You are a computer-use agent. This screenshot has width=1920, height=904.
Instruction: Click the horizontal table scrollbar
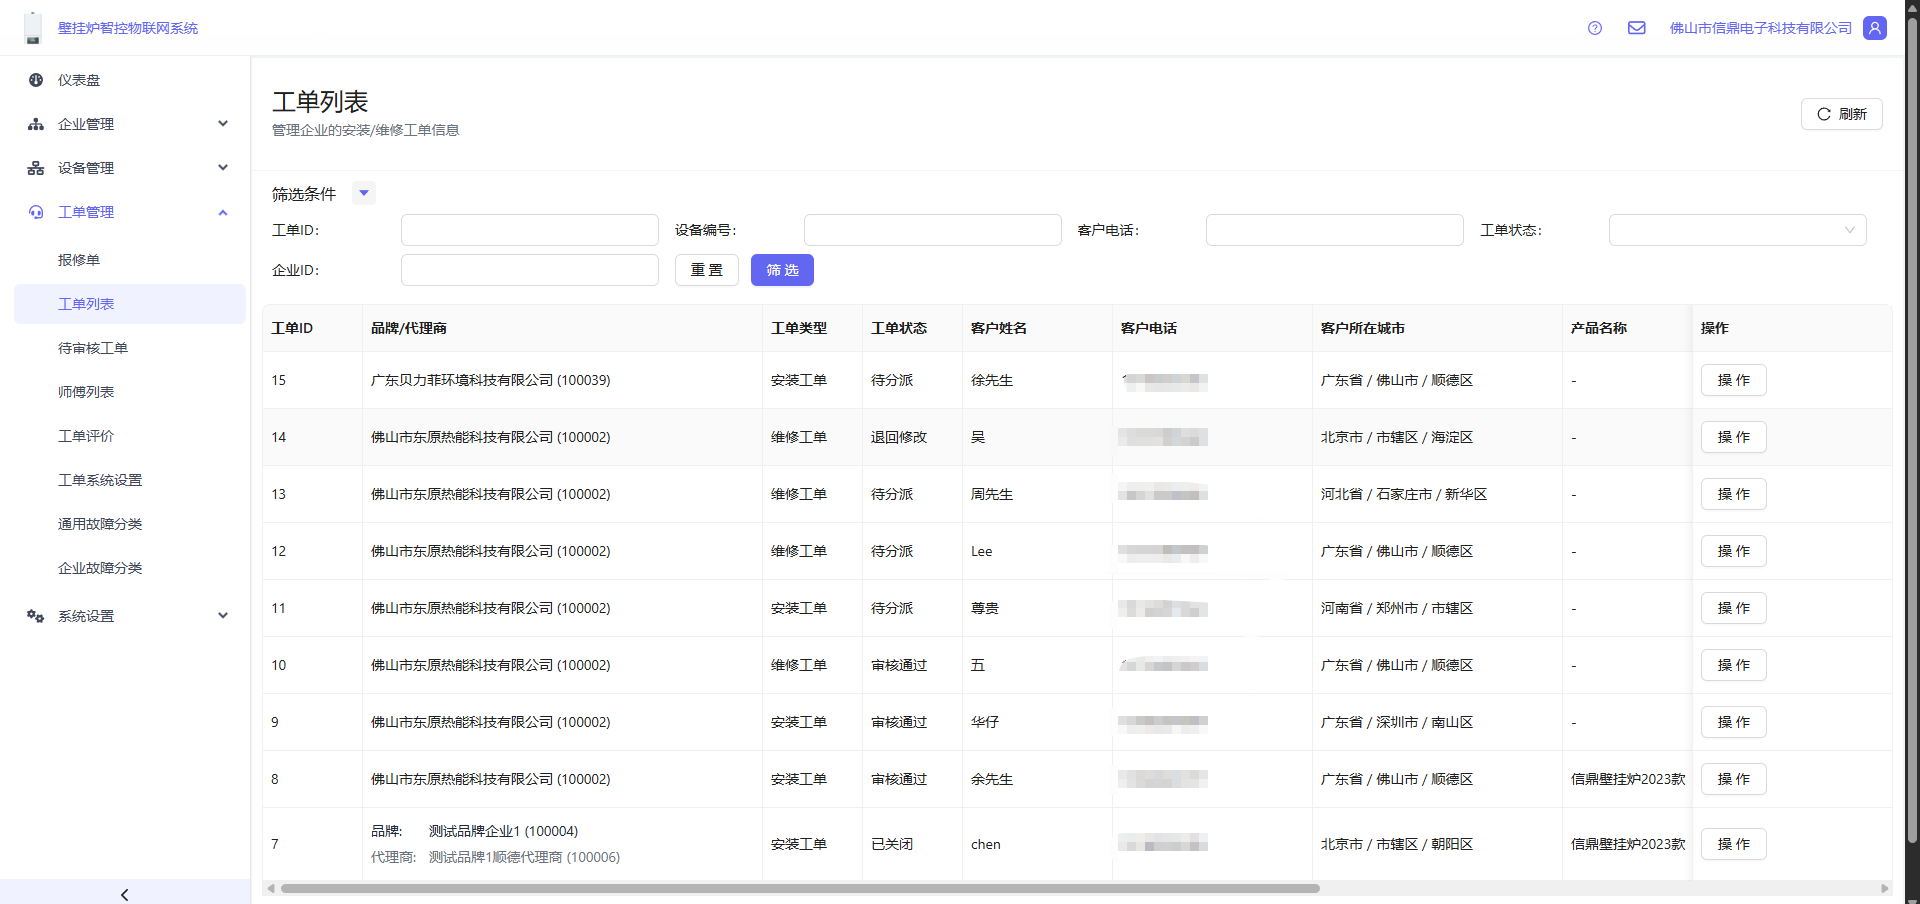tap(800, 888)
